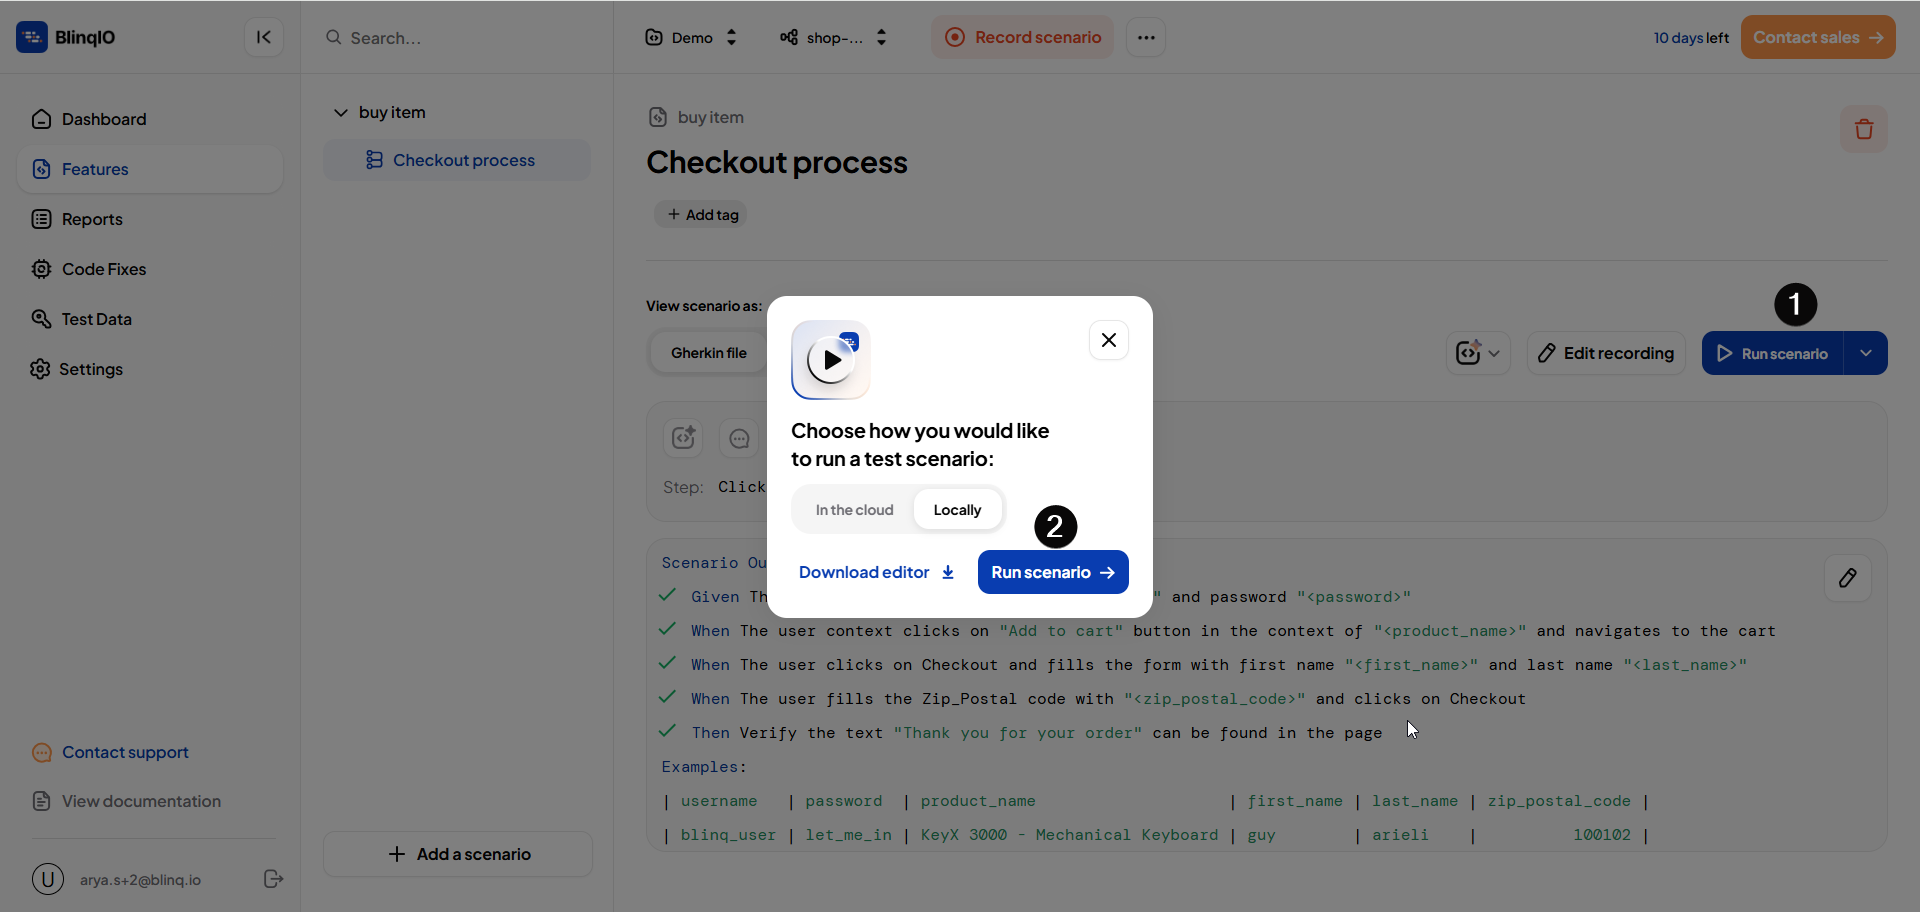The width and height of the screenshot is (1920, 912).
Task: Collapse the left sidebar panel
Action: [x=264, y=37]
